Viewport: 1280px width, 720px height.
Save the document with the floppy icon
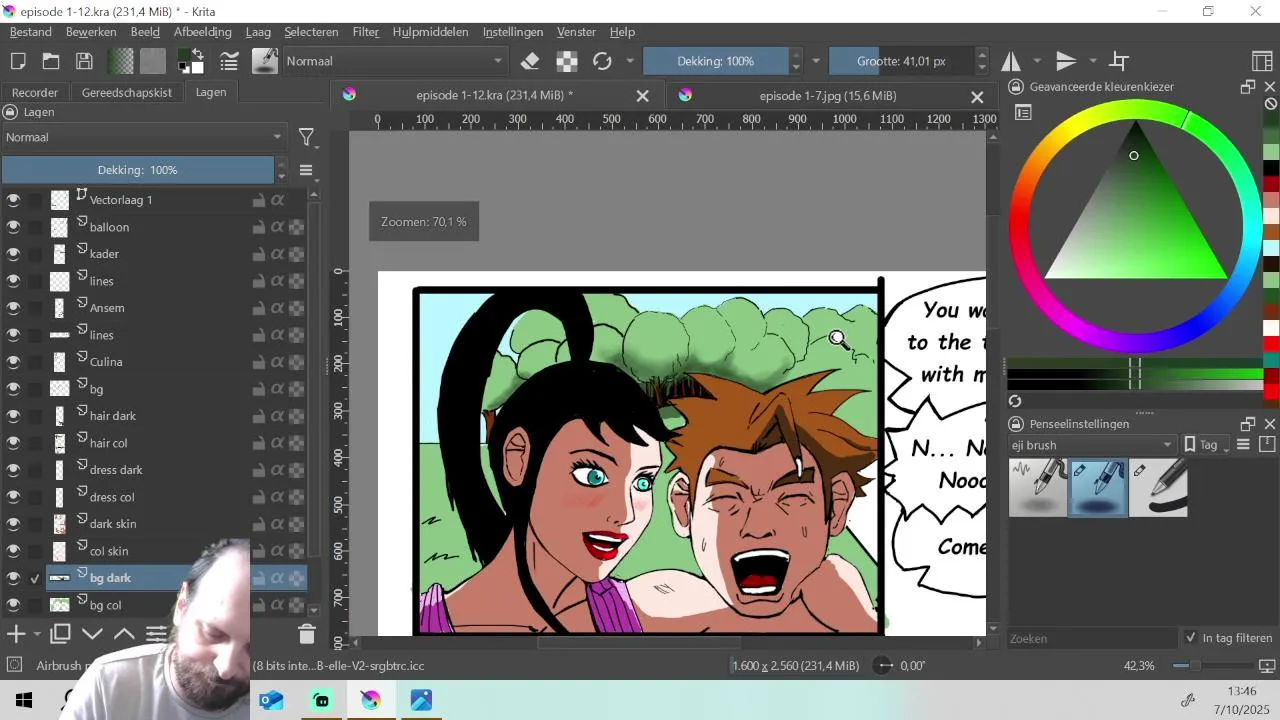84,61
